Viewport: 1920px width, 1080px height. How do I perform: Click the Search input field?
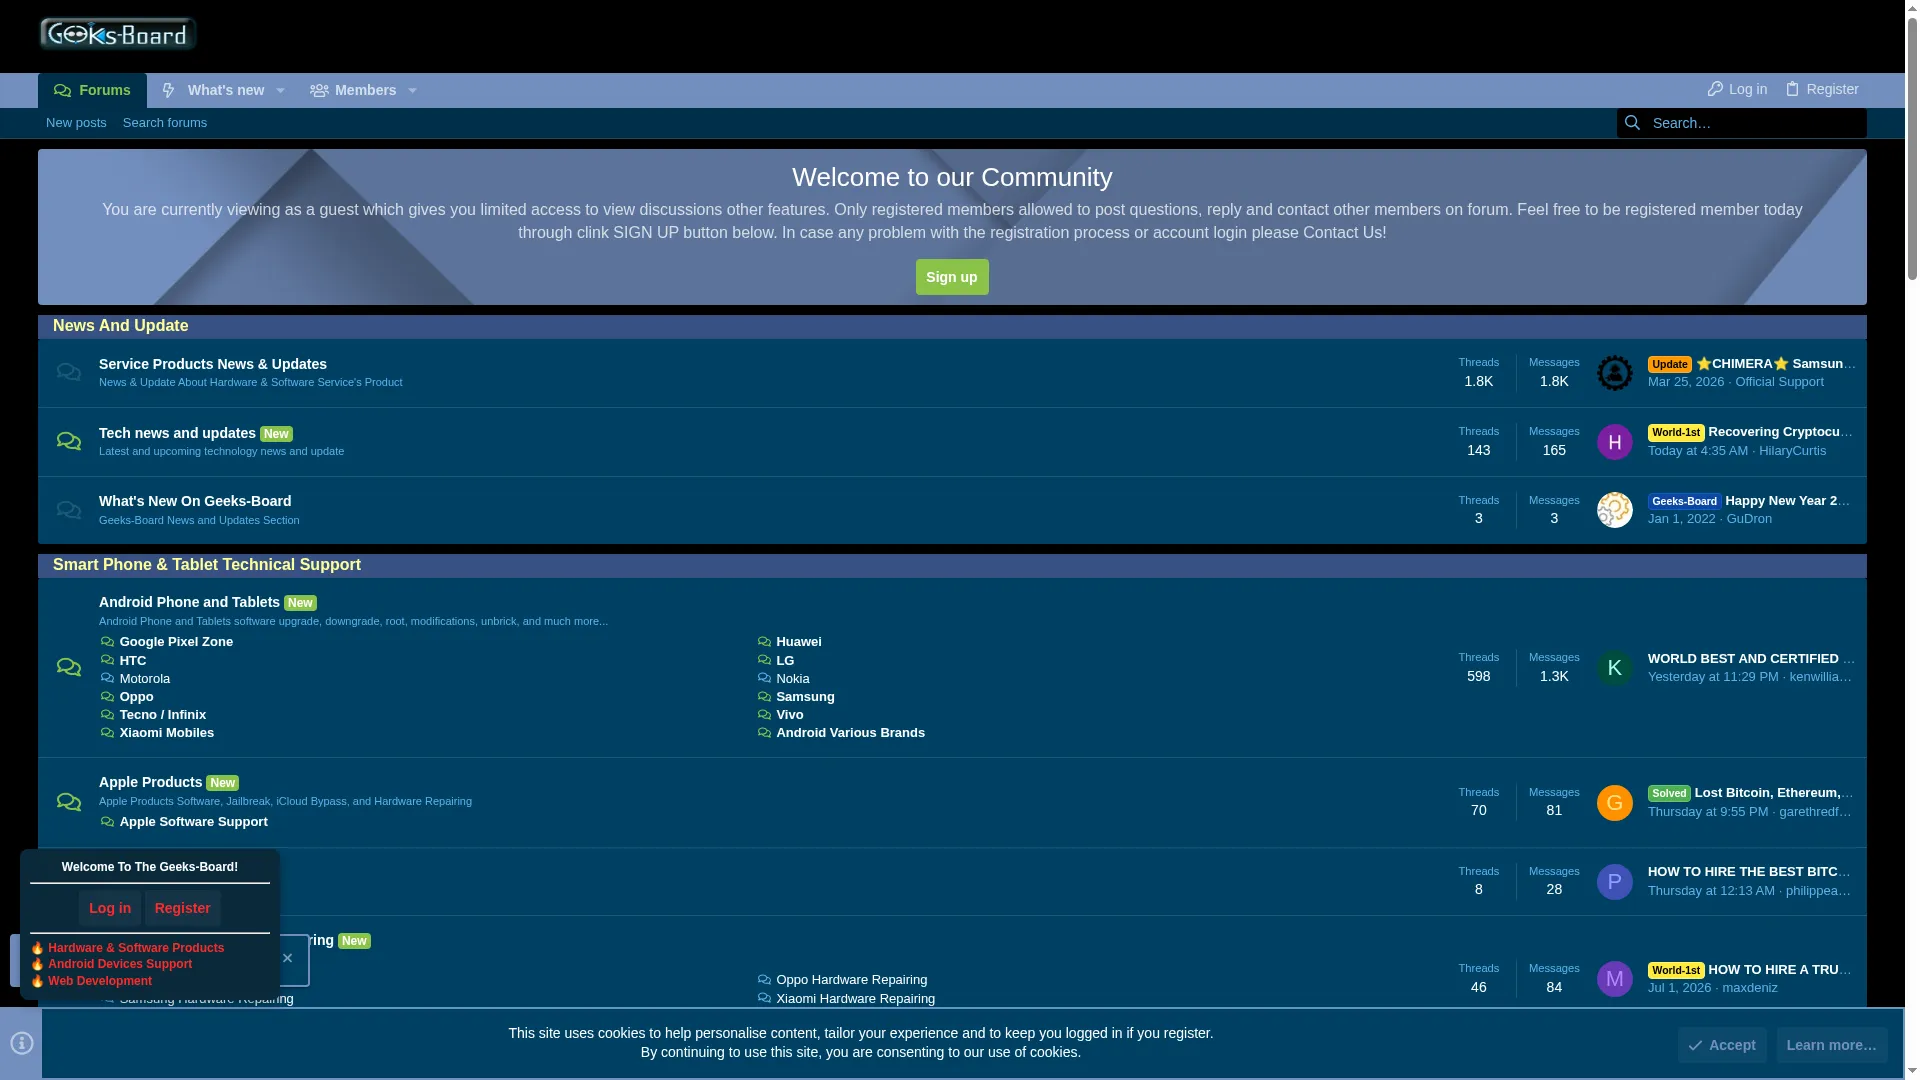[1757, 123]
